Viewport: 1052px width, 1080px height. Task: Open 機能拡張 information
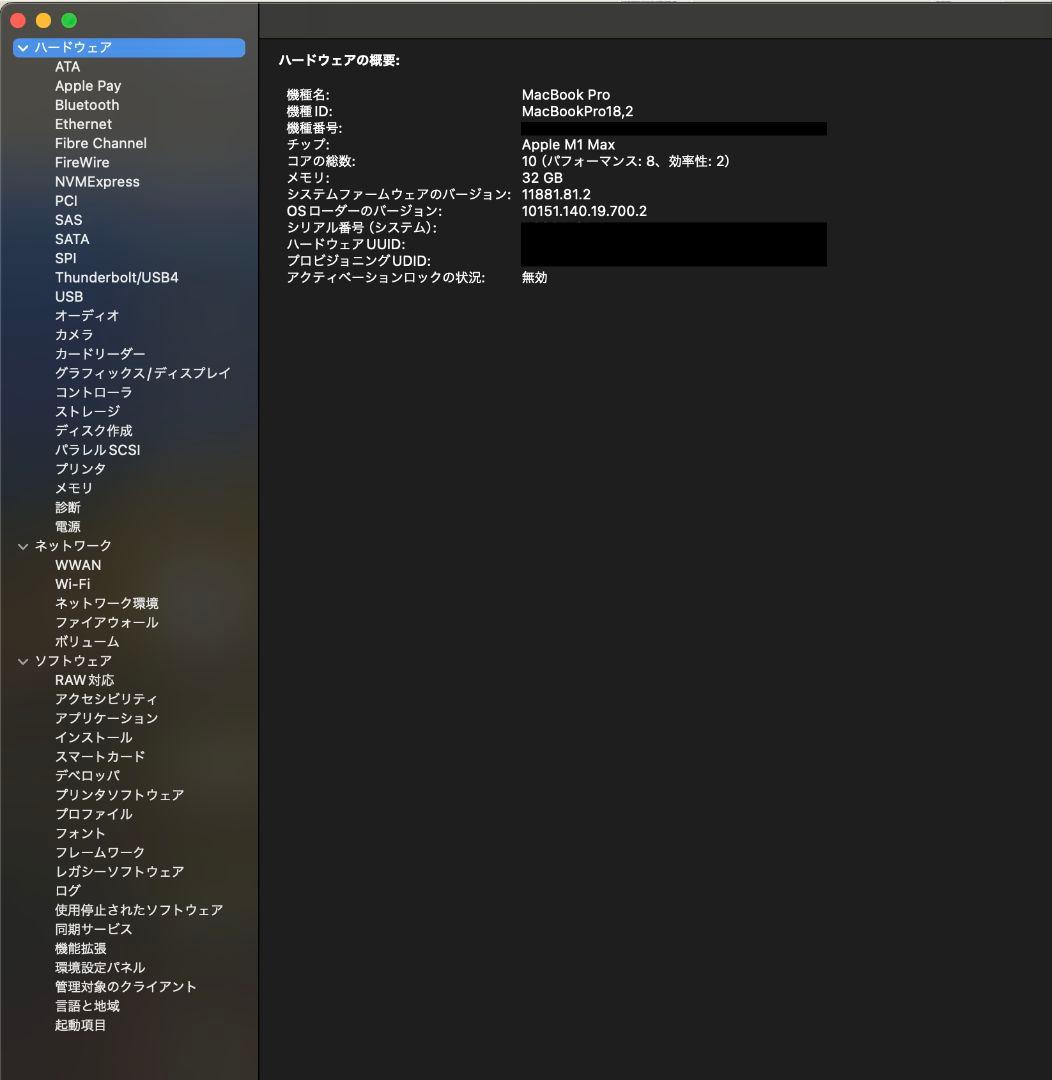click(x=81, y=948)
